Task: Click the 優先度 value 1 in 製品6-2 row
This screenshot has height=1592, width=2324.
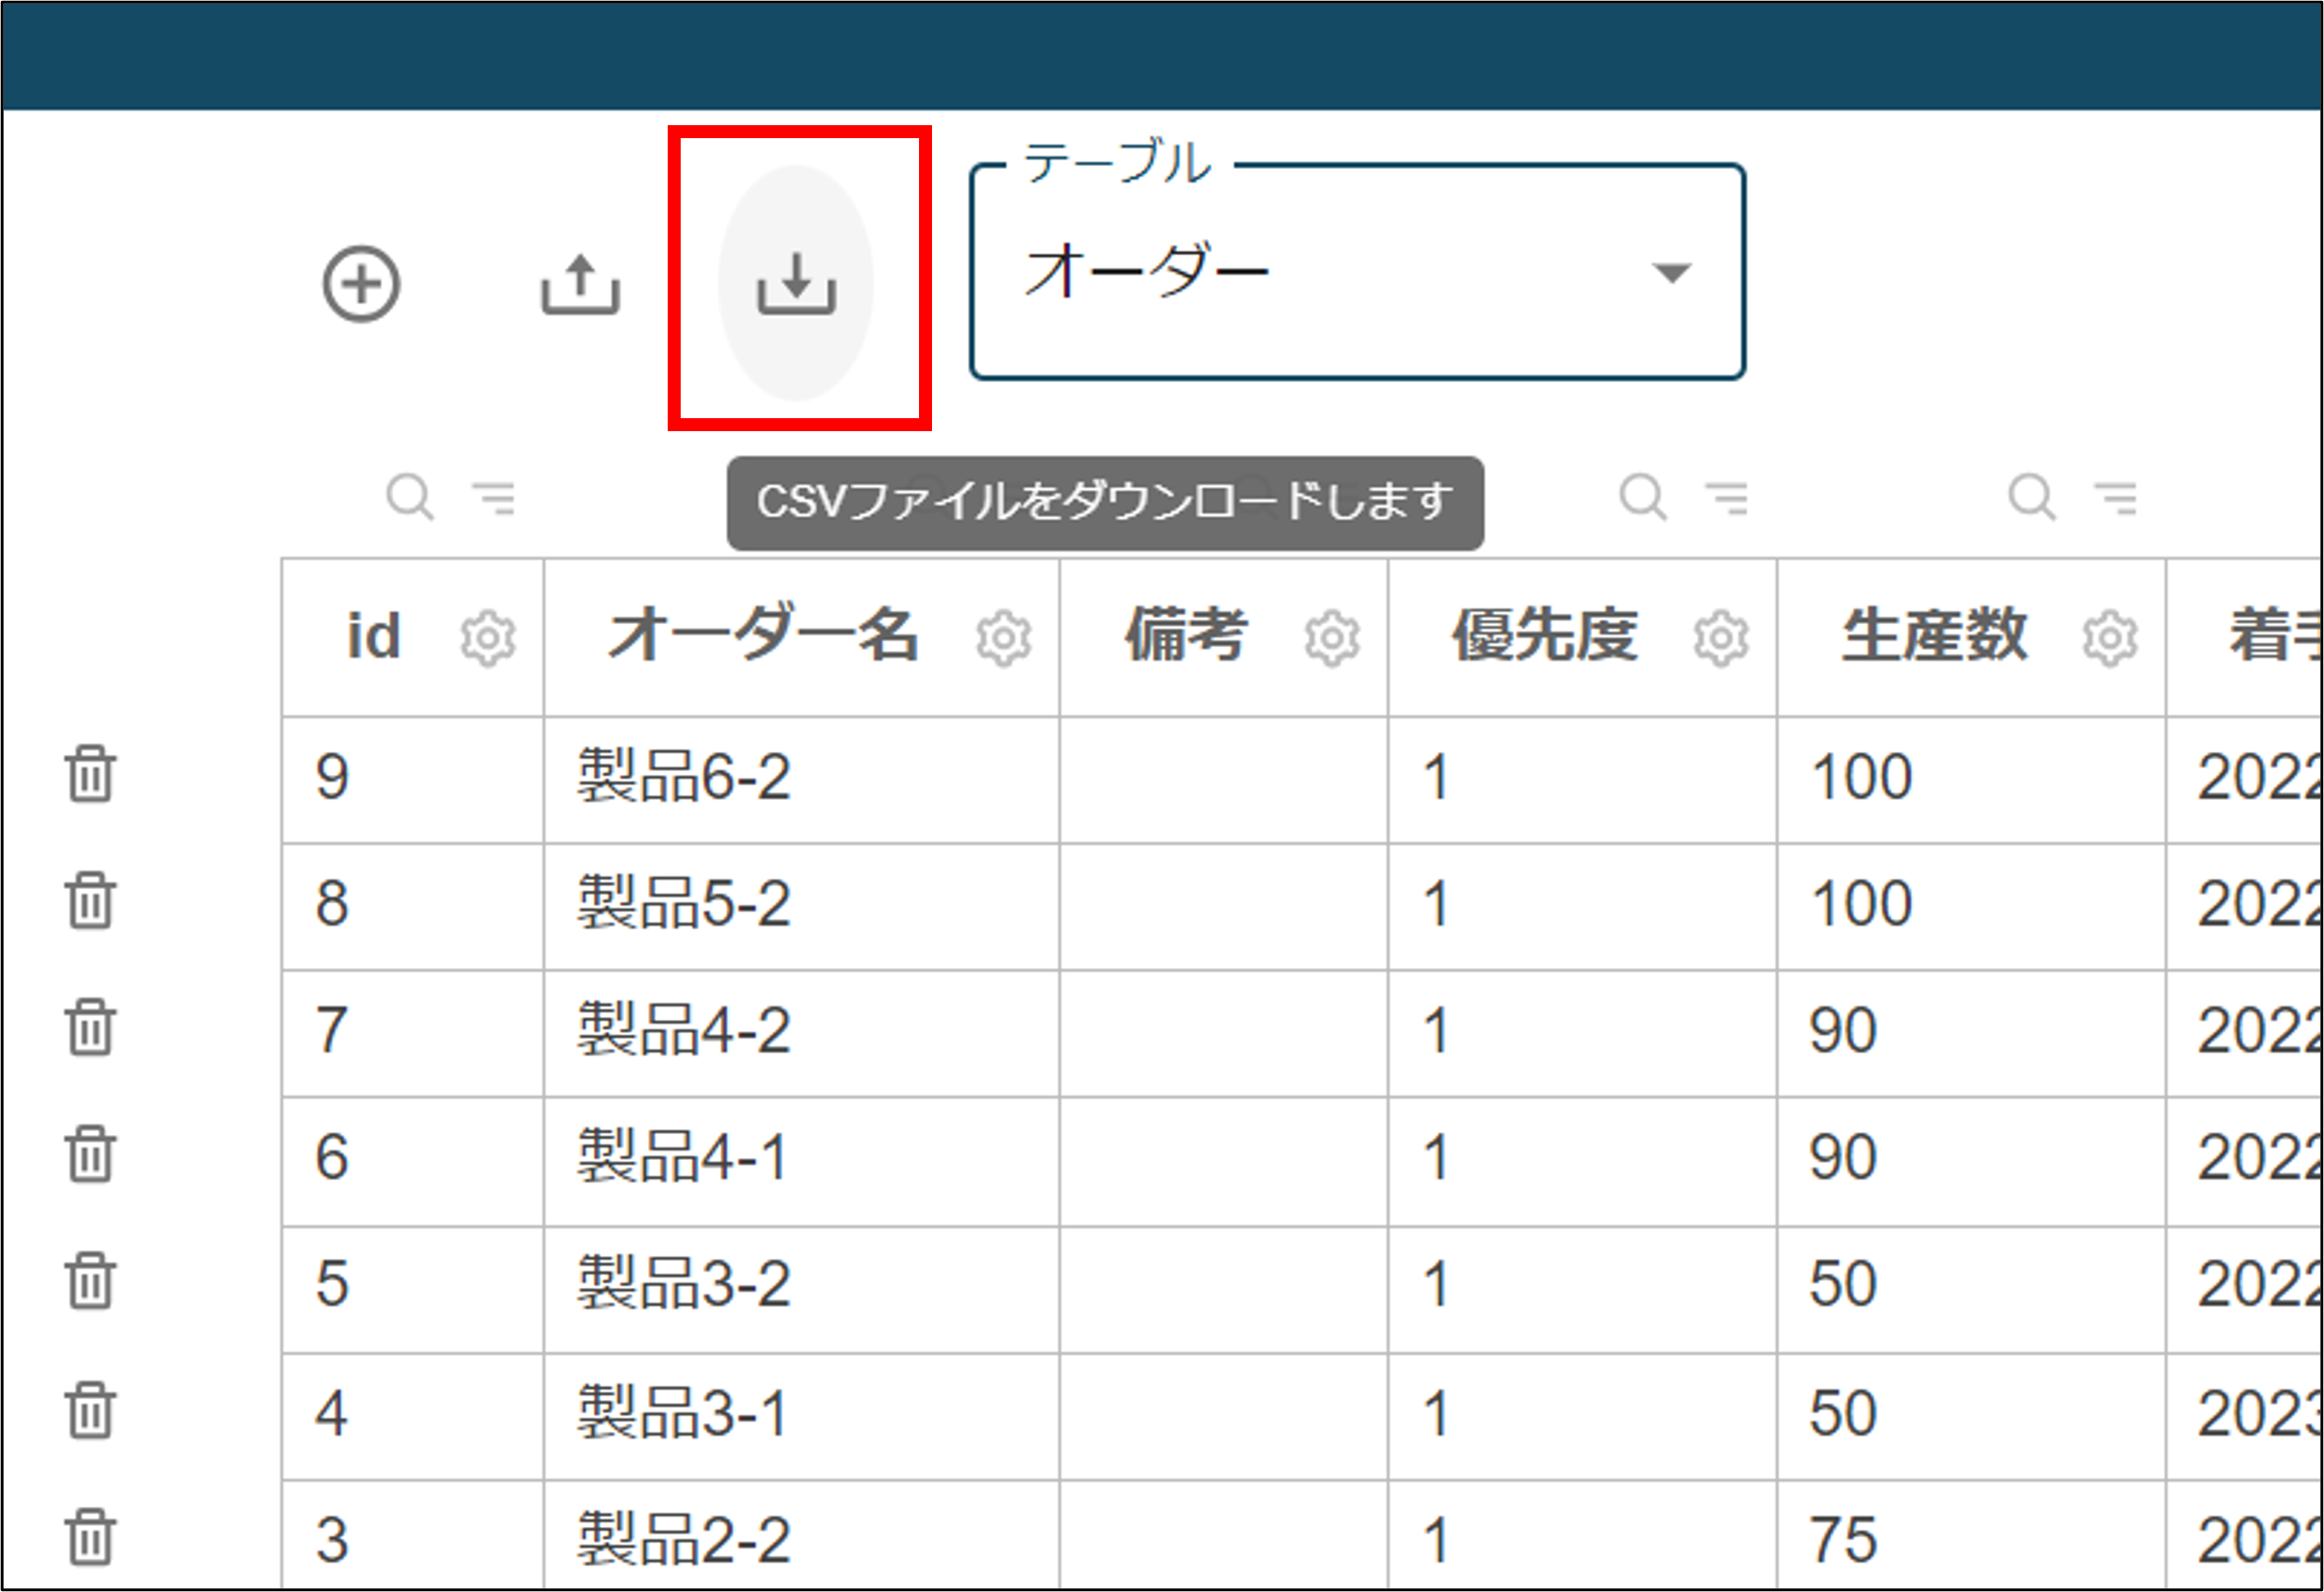Action: tap(1582, 779)
